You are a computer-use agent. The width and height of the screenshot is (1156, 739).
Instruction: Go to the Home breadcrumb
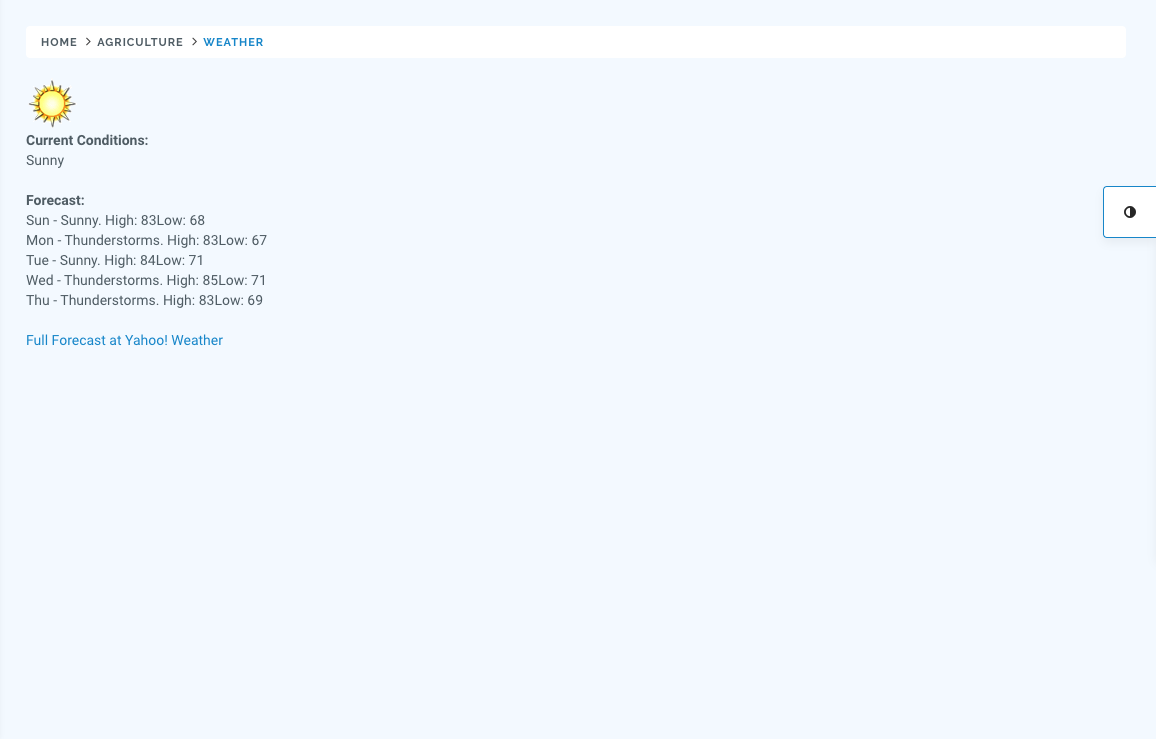[x=59, y=42]
